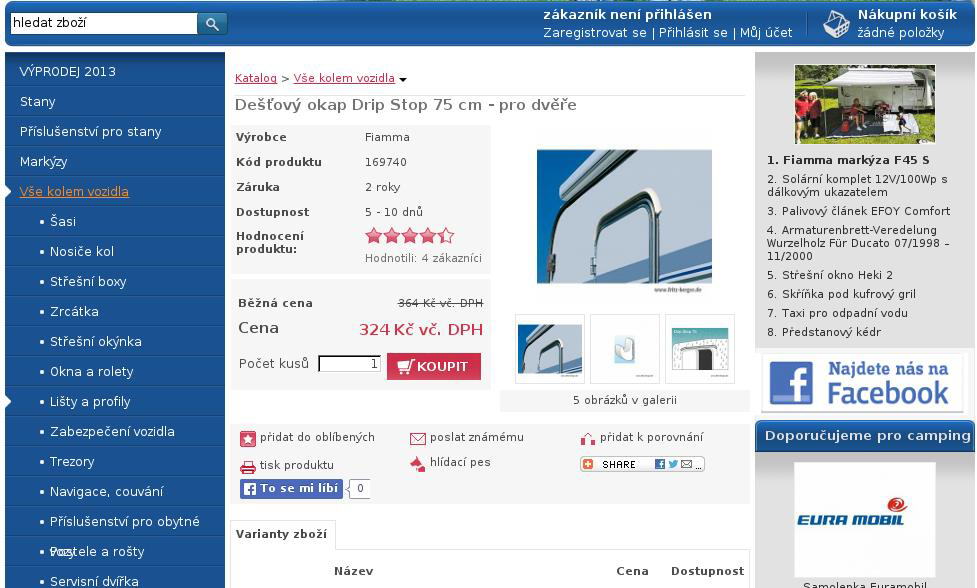The height and width of the screenshot is (588, 977).
Task: Select the third gallery thumbnail with rain diagram
Action: 700,349
